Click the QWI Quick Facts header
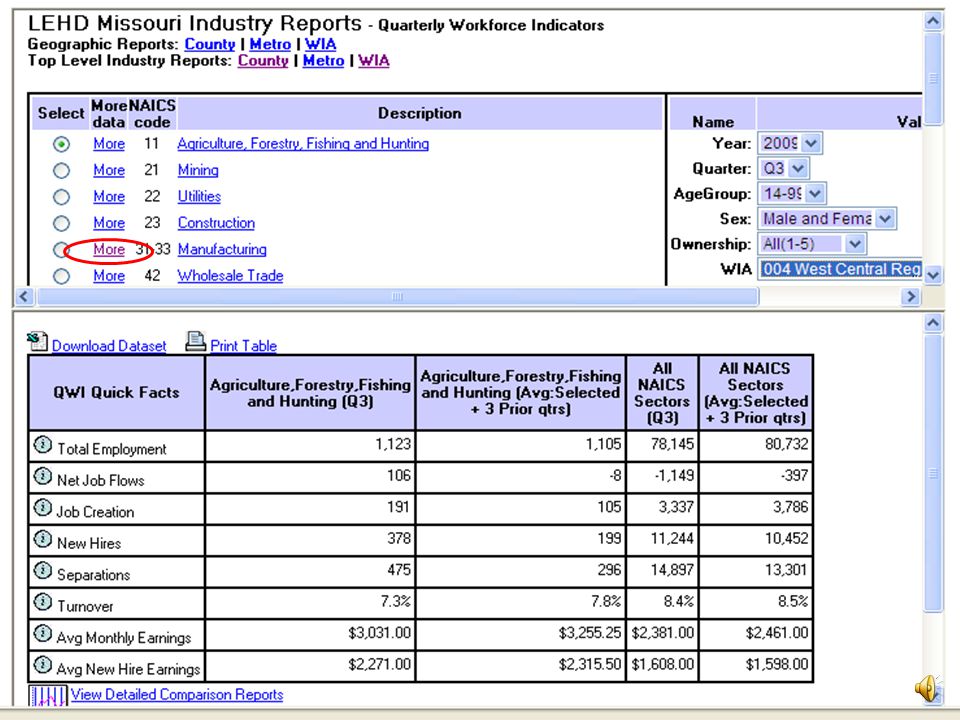This screenshot has width=960, height=720. click(116, 392)
